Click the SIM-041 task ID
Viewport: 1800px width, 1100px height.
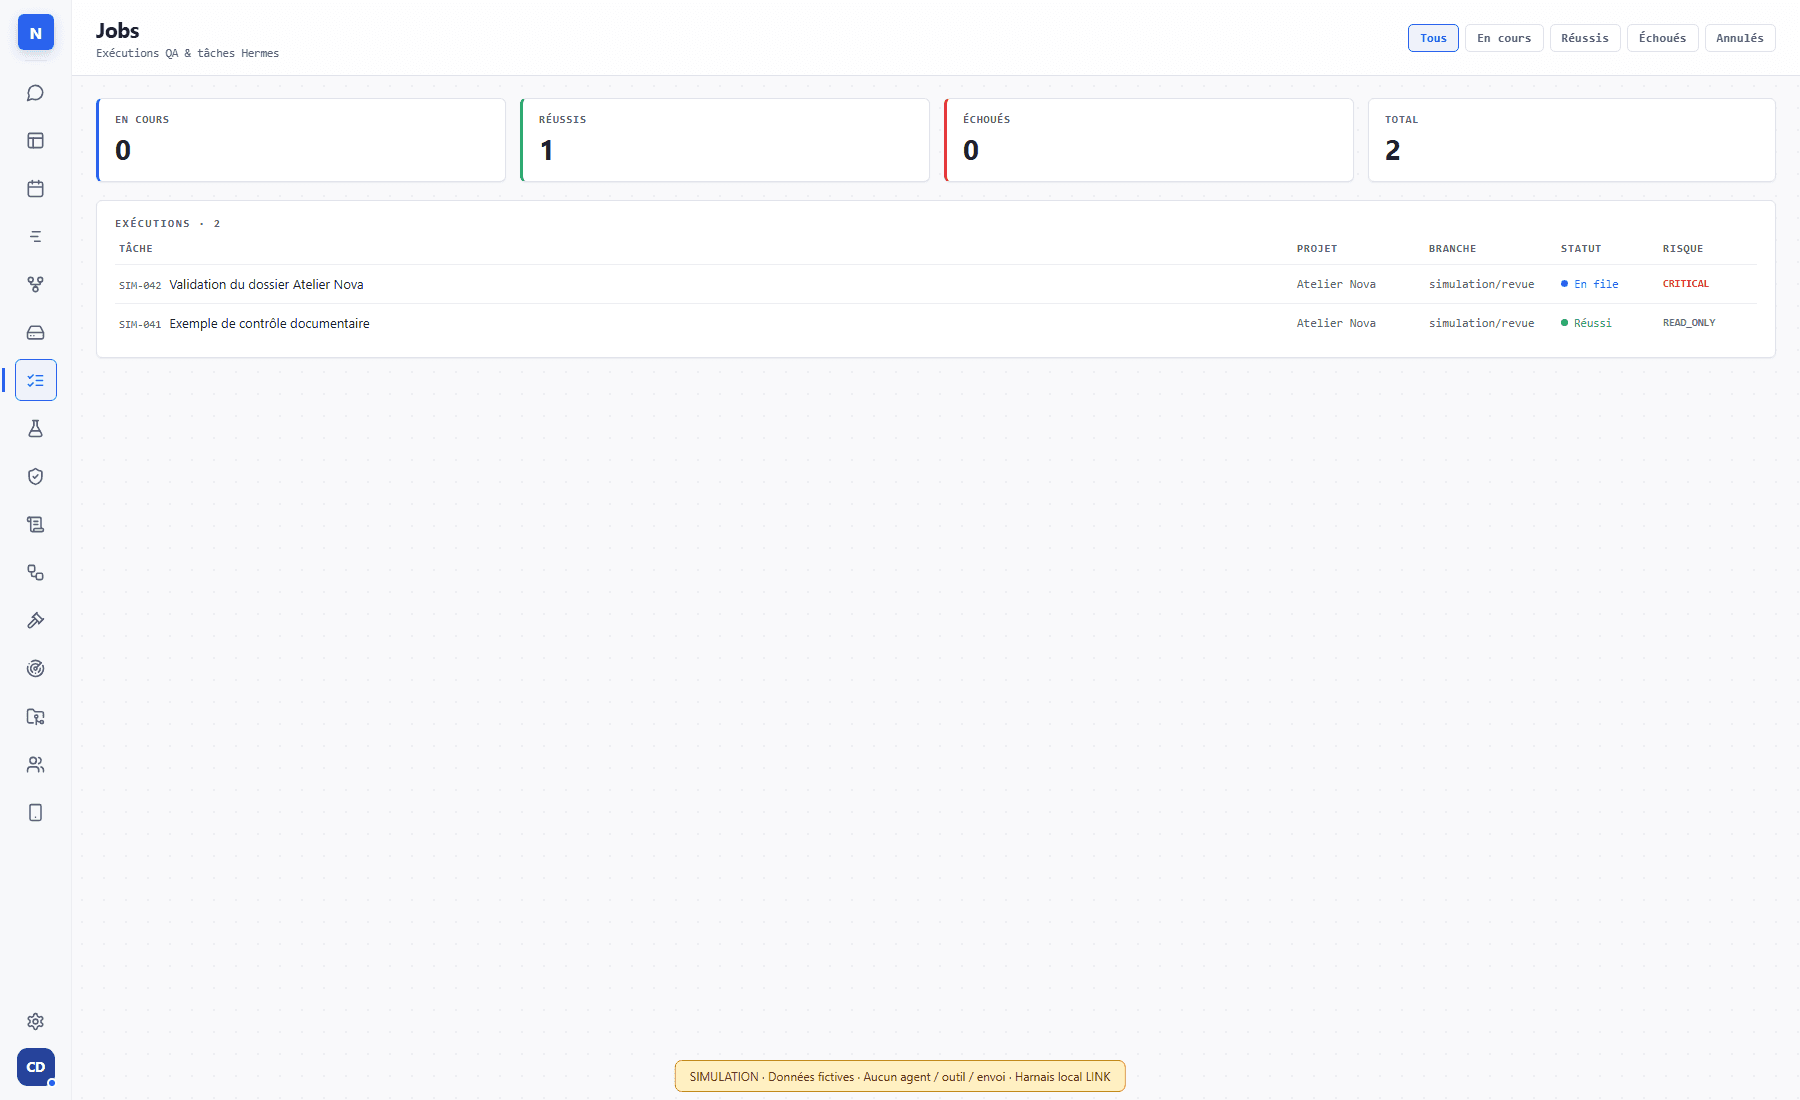[140, 325]
